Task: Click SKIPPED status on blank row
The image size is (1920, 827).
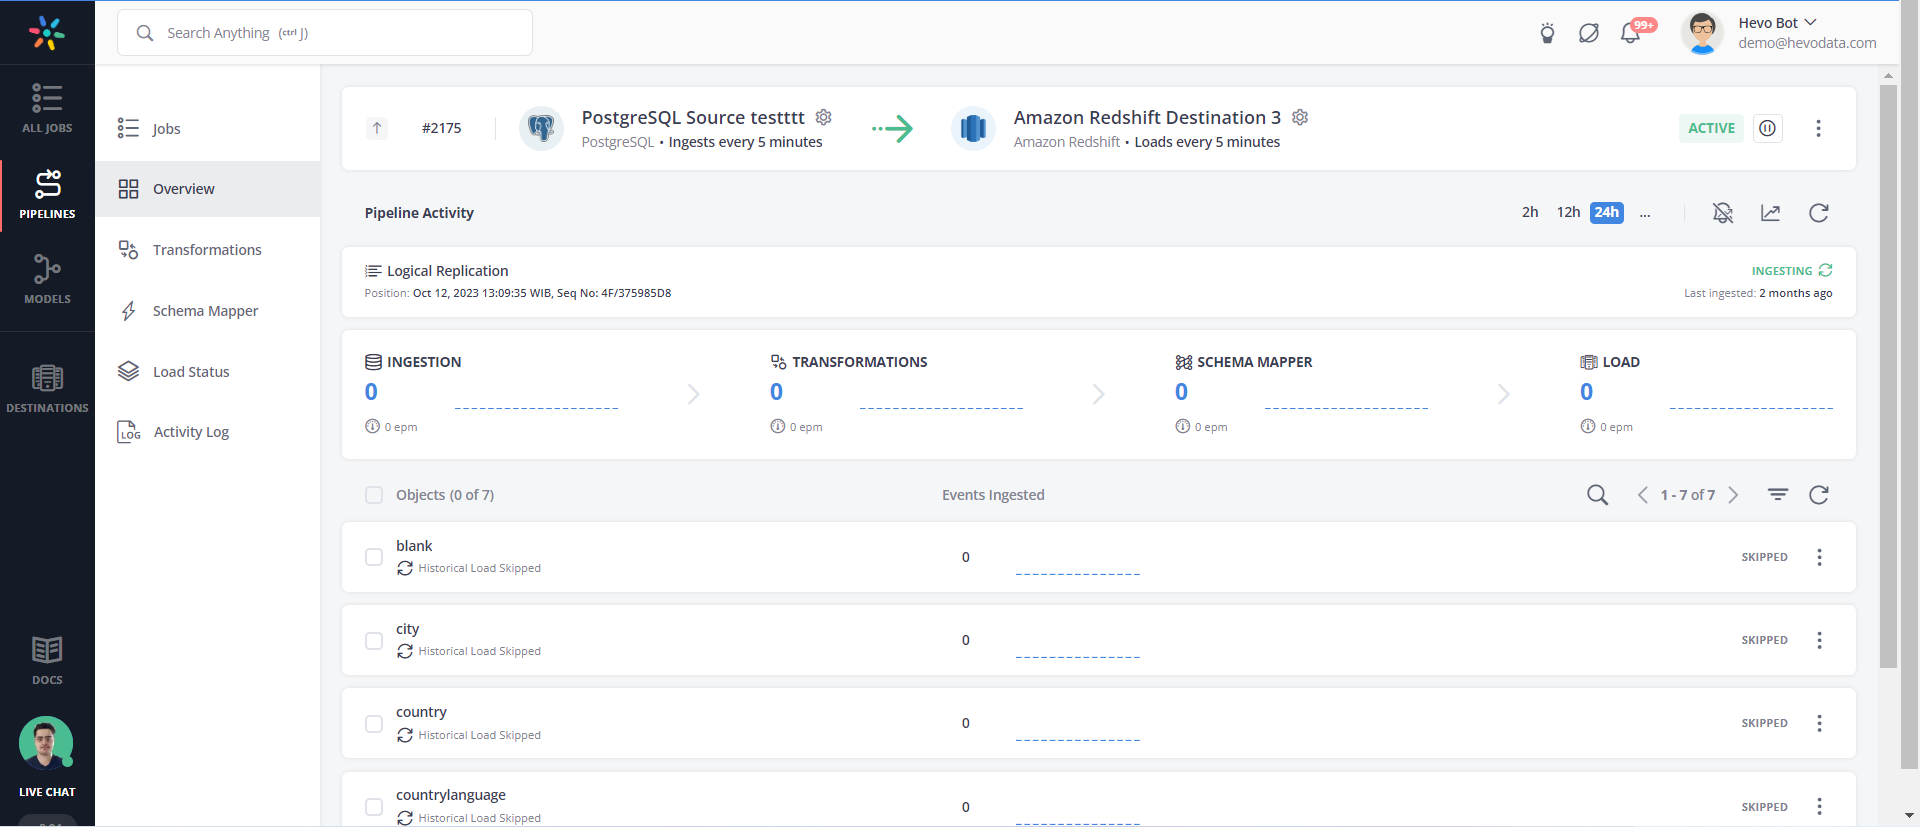Action: (1764, 557)
